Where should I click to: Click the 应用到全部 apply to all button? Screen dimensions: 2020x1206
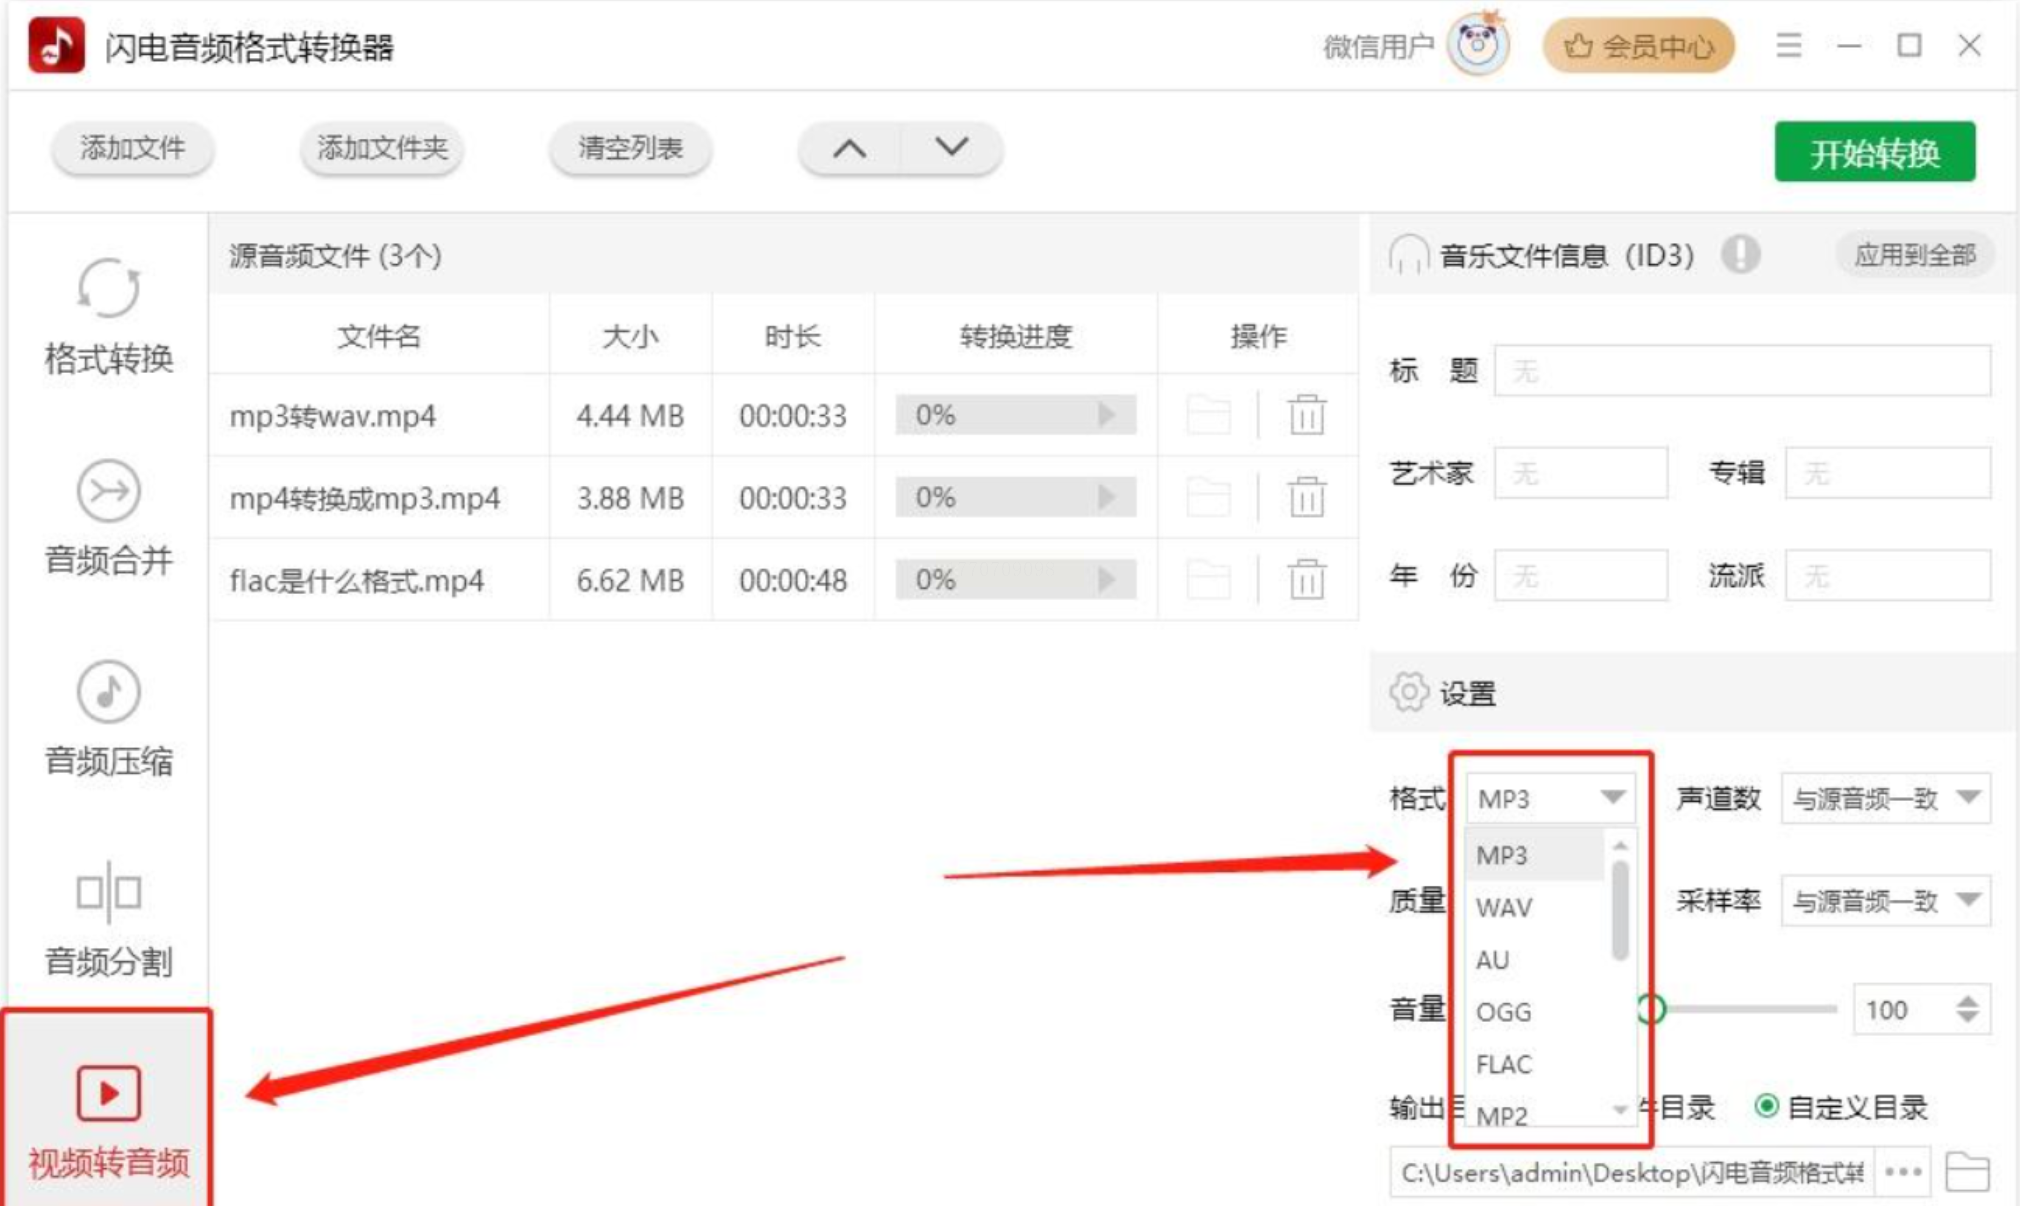1914,255
